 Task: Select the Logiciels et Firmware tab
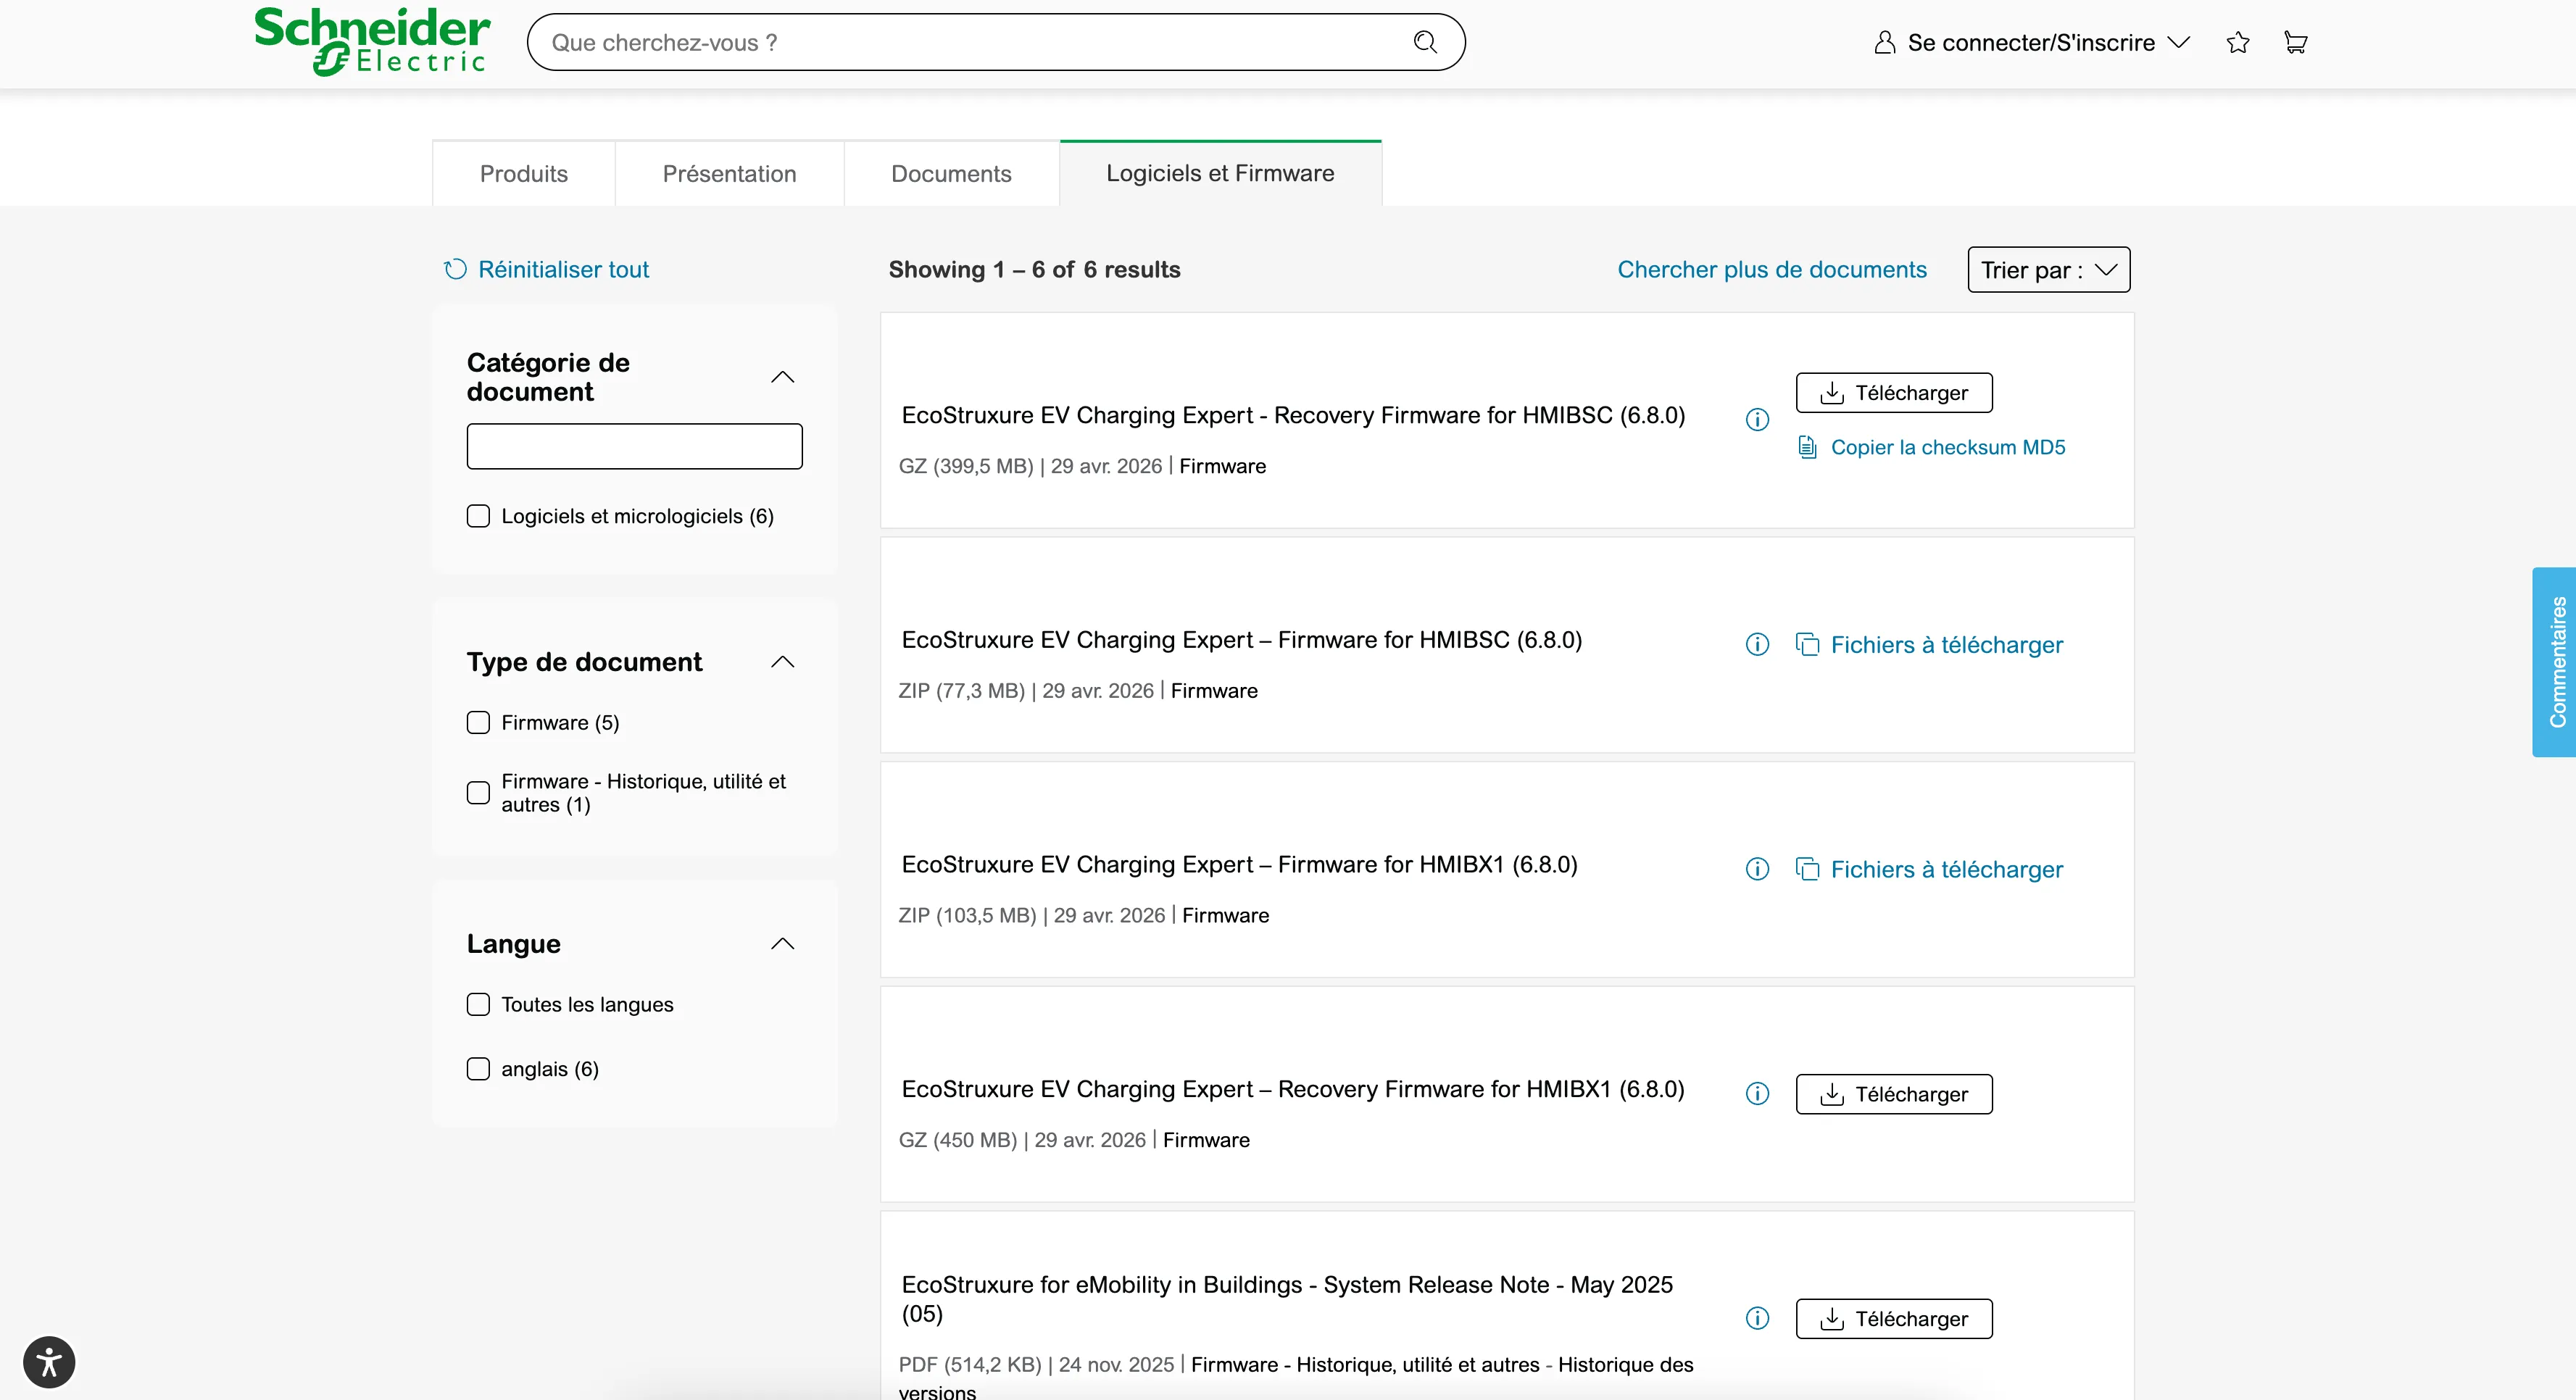1220,173
